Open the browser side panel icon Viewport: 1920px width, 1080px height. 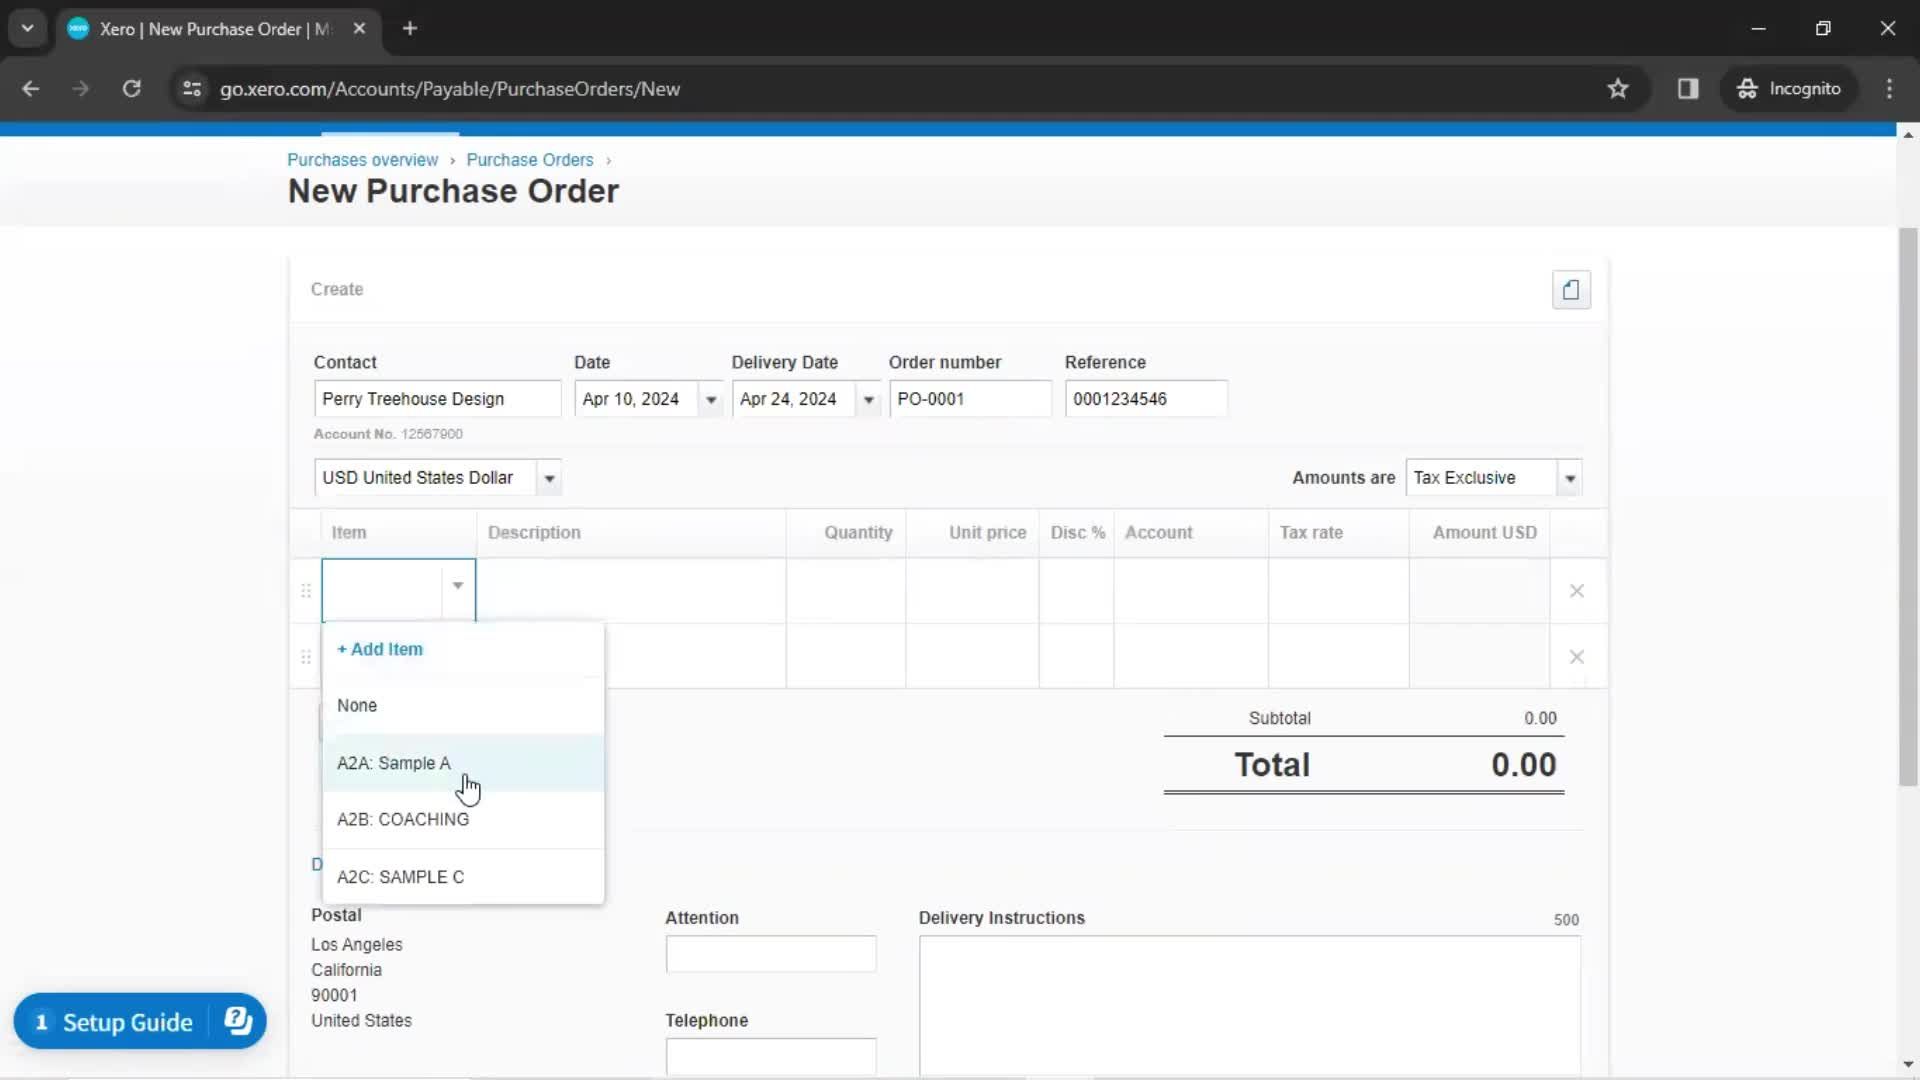pyautogui.click(x=1688, y=89)
